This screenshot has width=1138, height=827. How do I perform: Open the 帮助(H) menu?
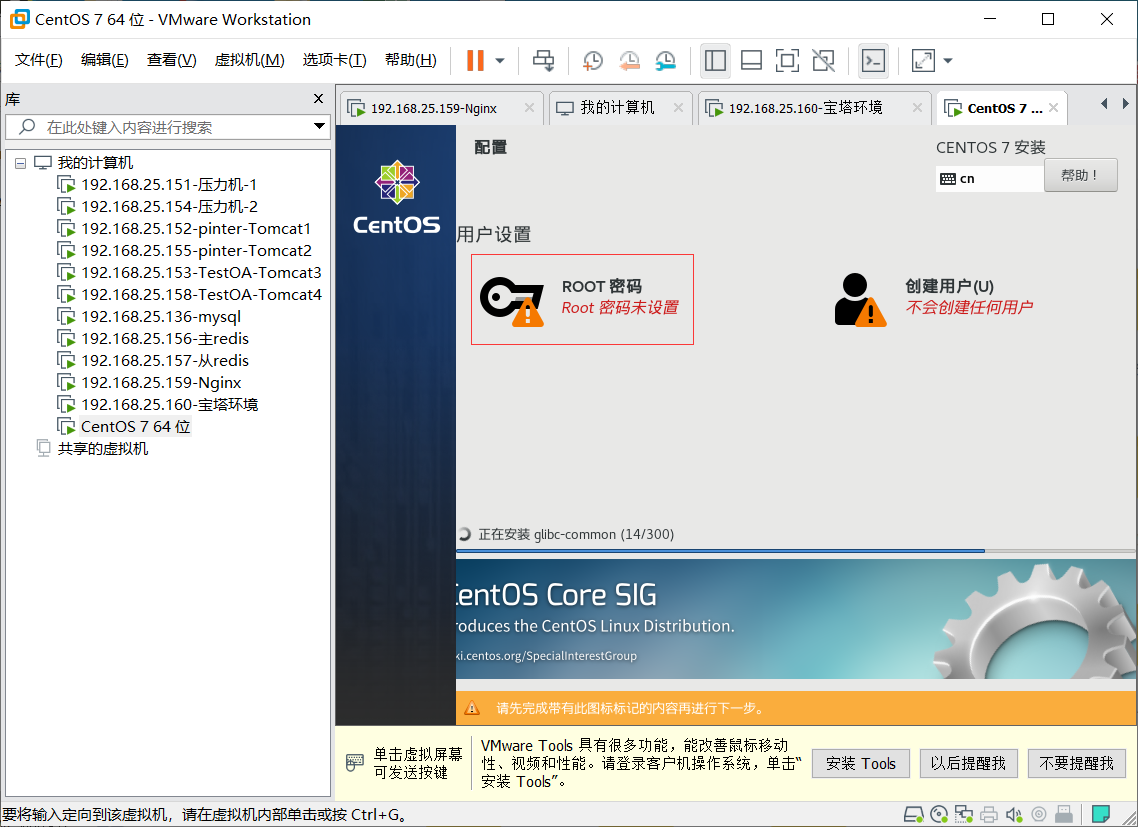[x=410, y=60]
